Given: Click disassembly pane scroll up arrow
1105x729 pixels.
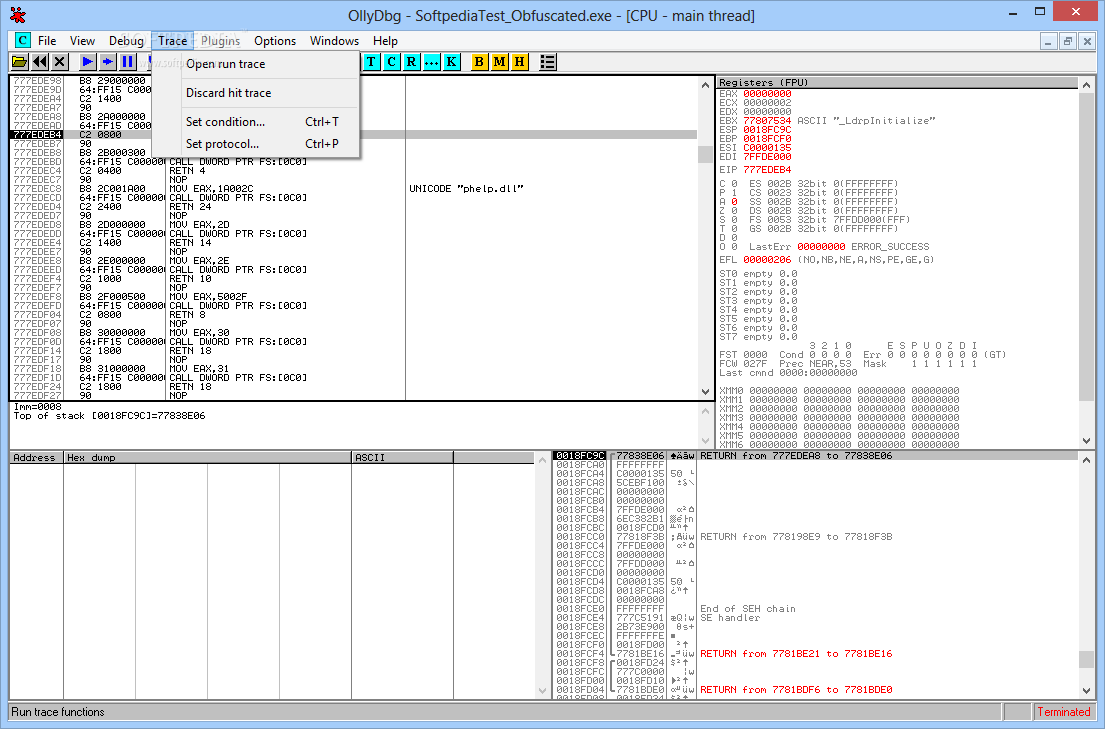Looking at the screenshot, I should pos(705,85).
